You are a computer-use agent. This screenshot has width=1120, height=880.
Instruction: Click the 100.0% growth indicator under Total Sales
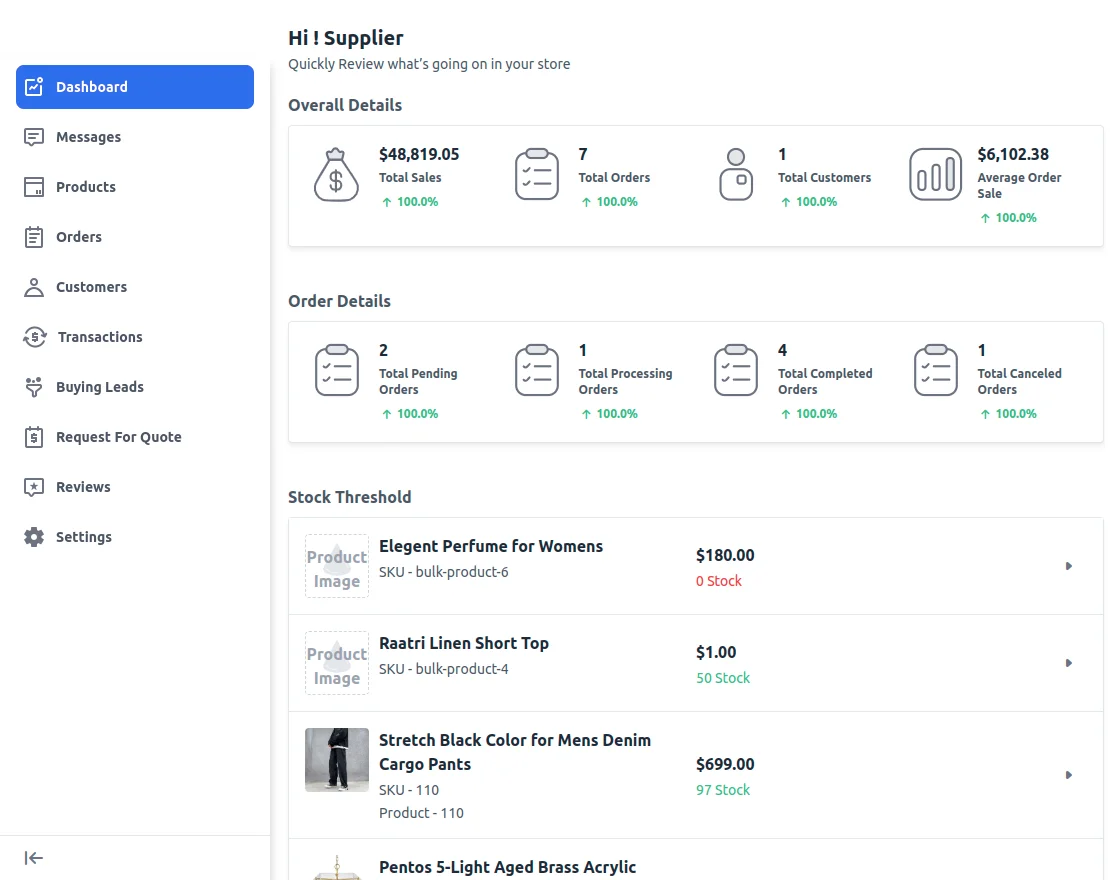click(409, 201)
